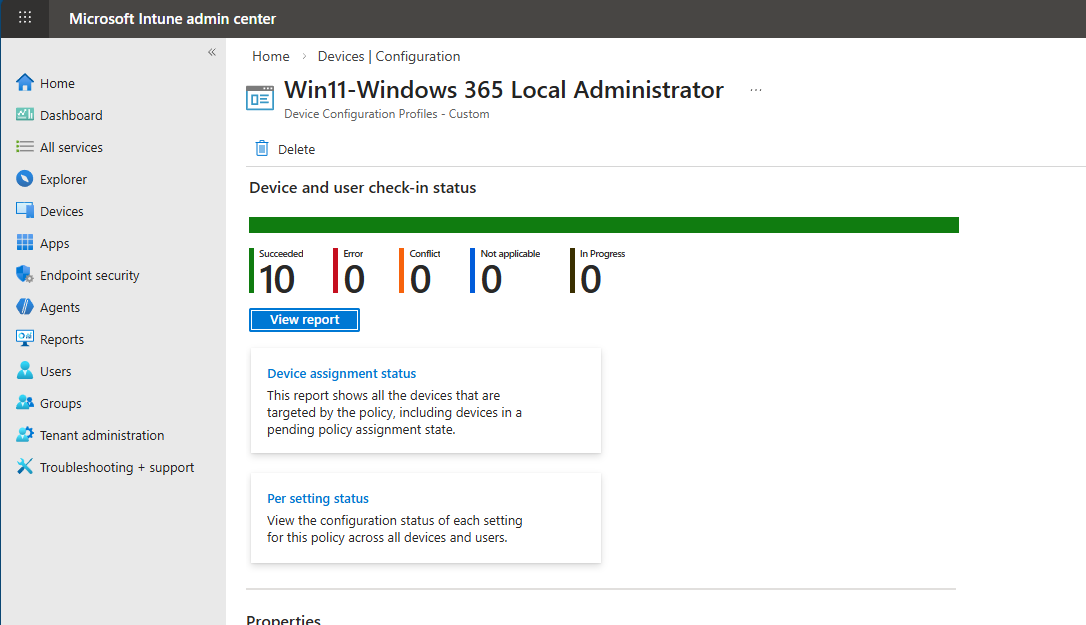Viewport: 1086px width, 625px height.
Task: Collapse the left navigation pane
Action: click(212, 52)
